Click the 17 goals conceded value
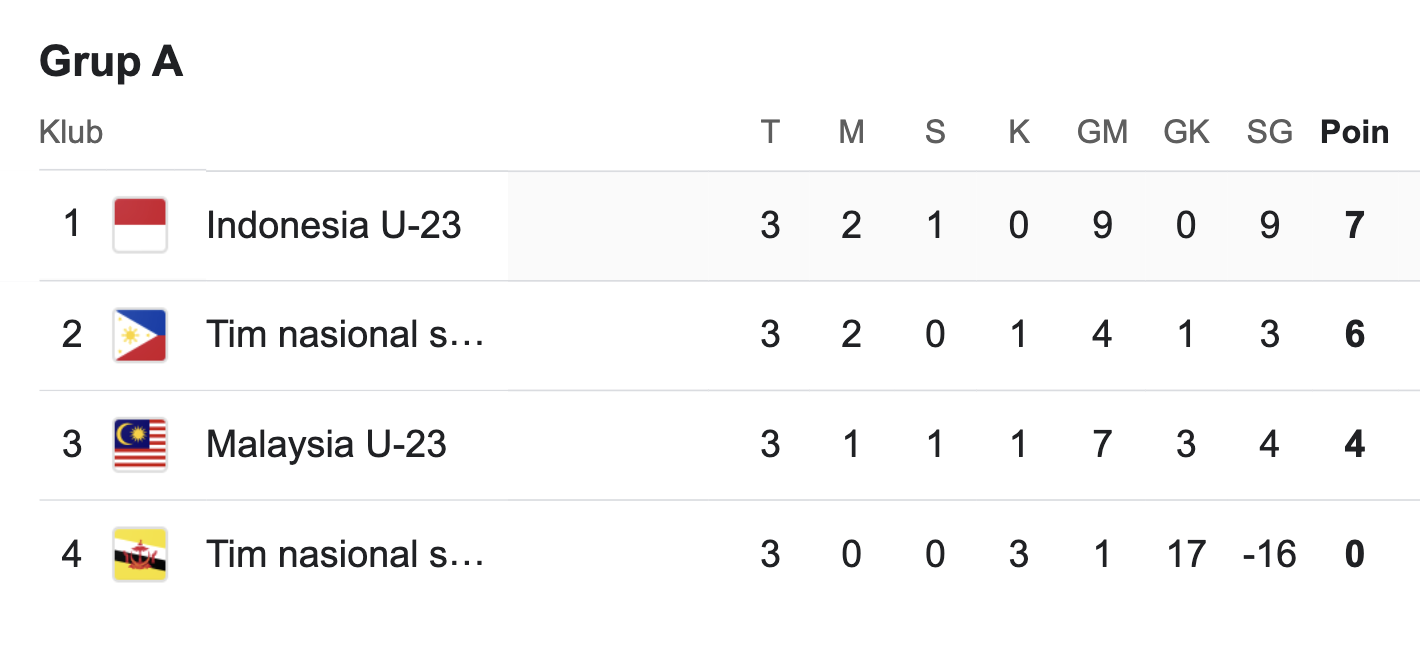This screenshot has width=1420, height=668. (x=1186, y=554)
